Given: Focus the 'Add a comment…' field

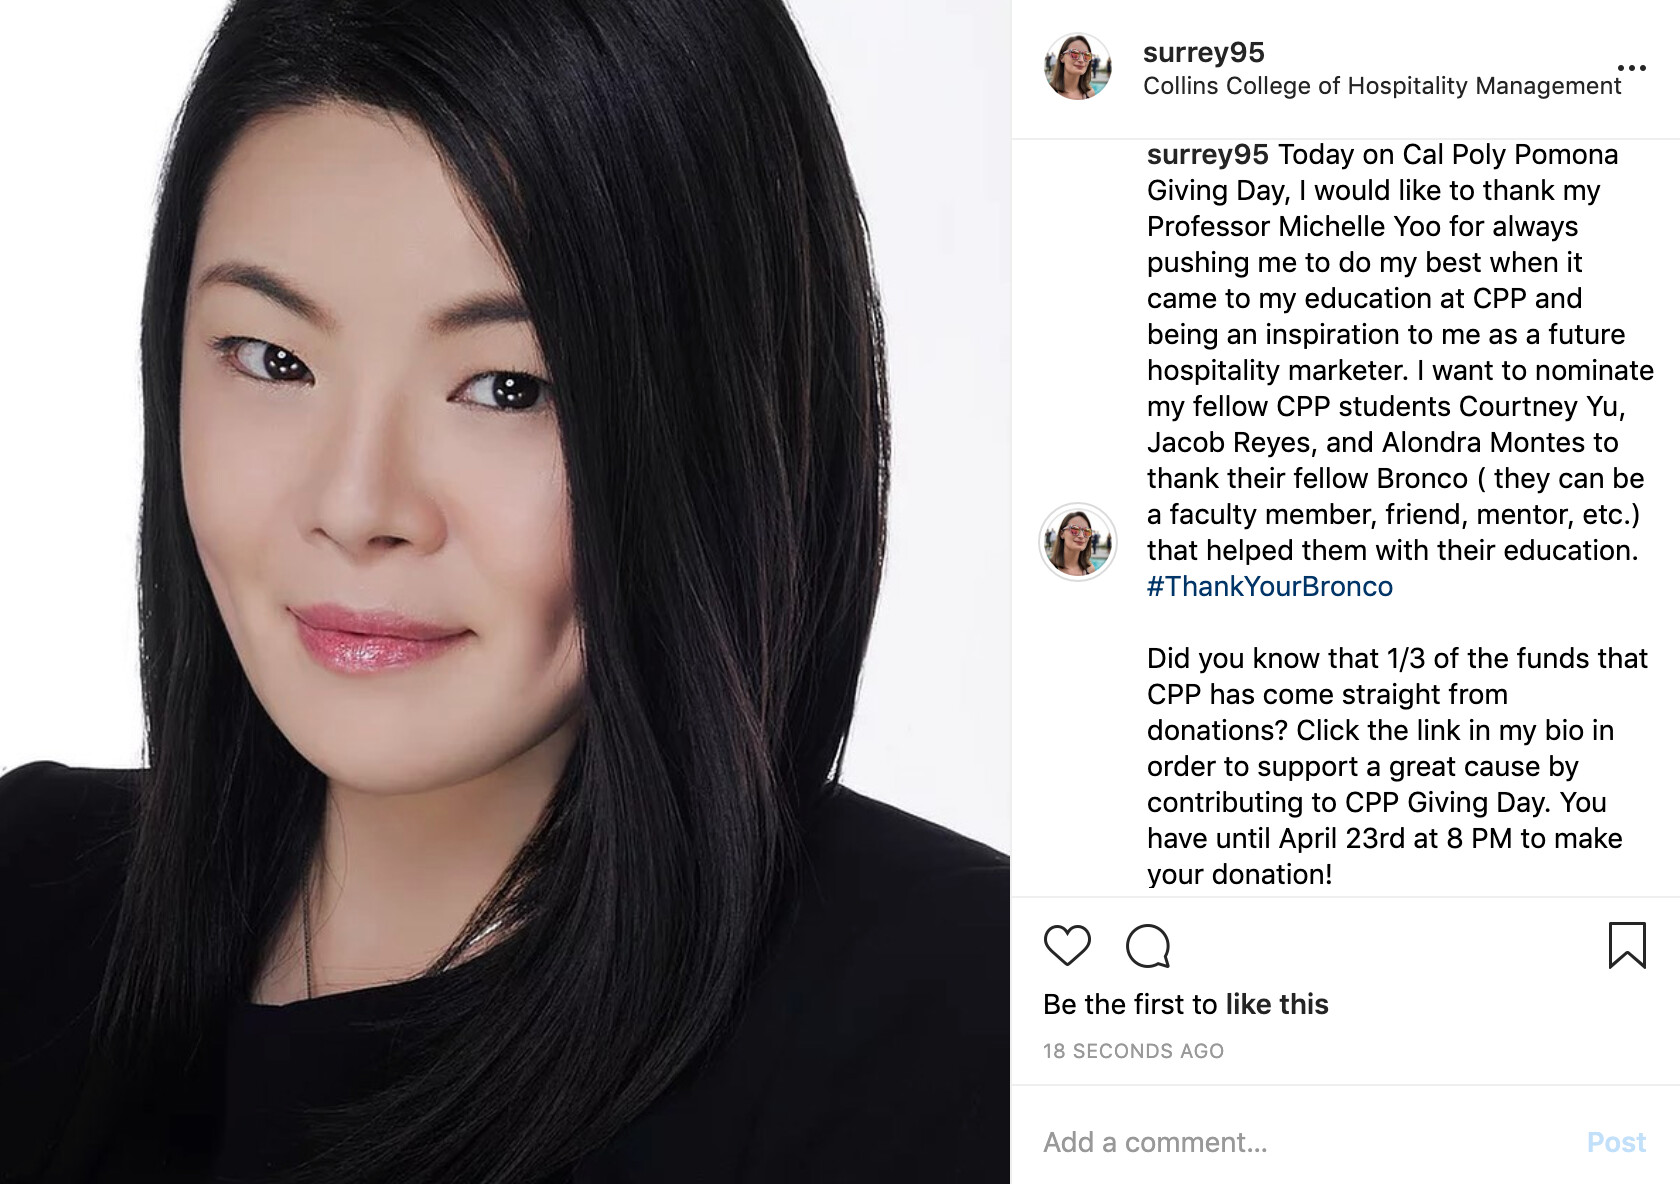Looking at the screenshot, I should coord(1300,1142).
